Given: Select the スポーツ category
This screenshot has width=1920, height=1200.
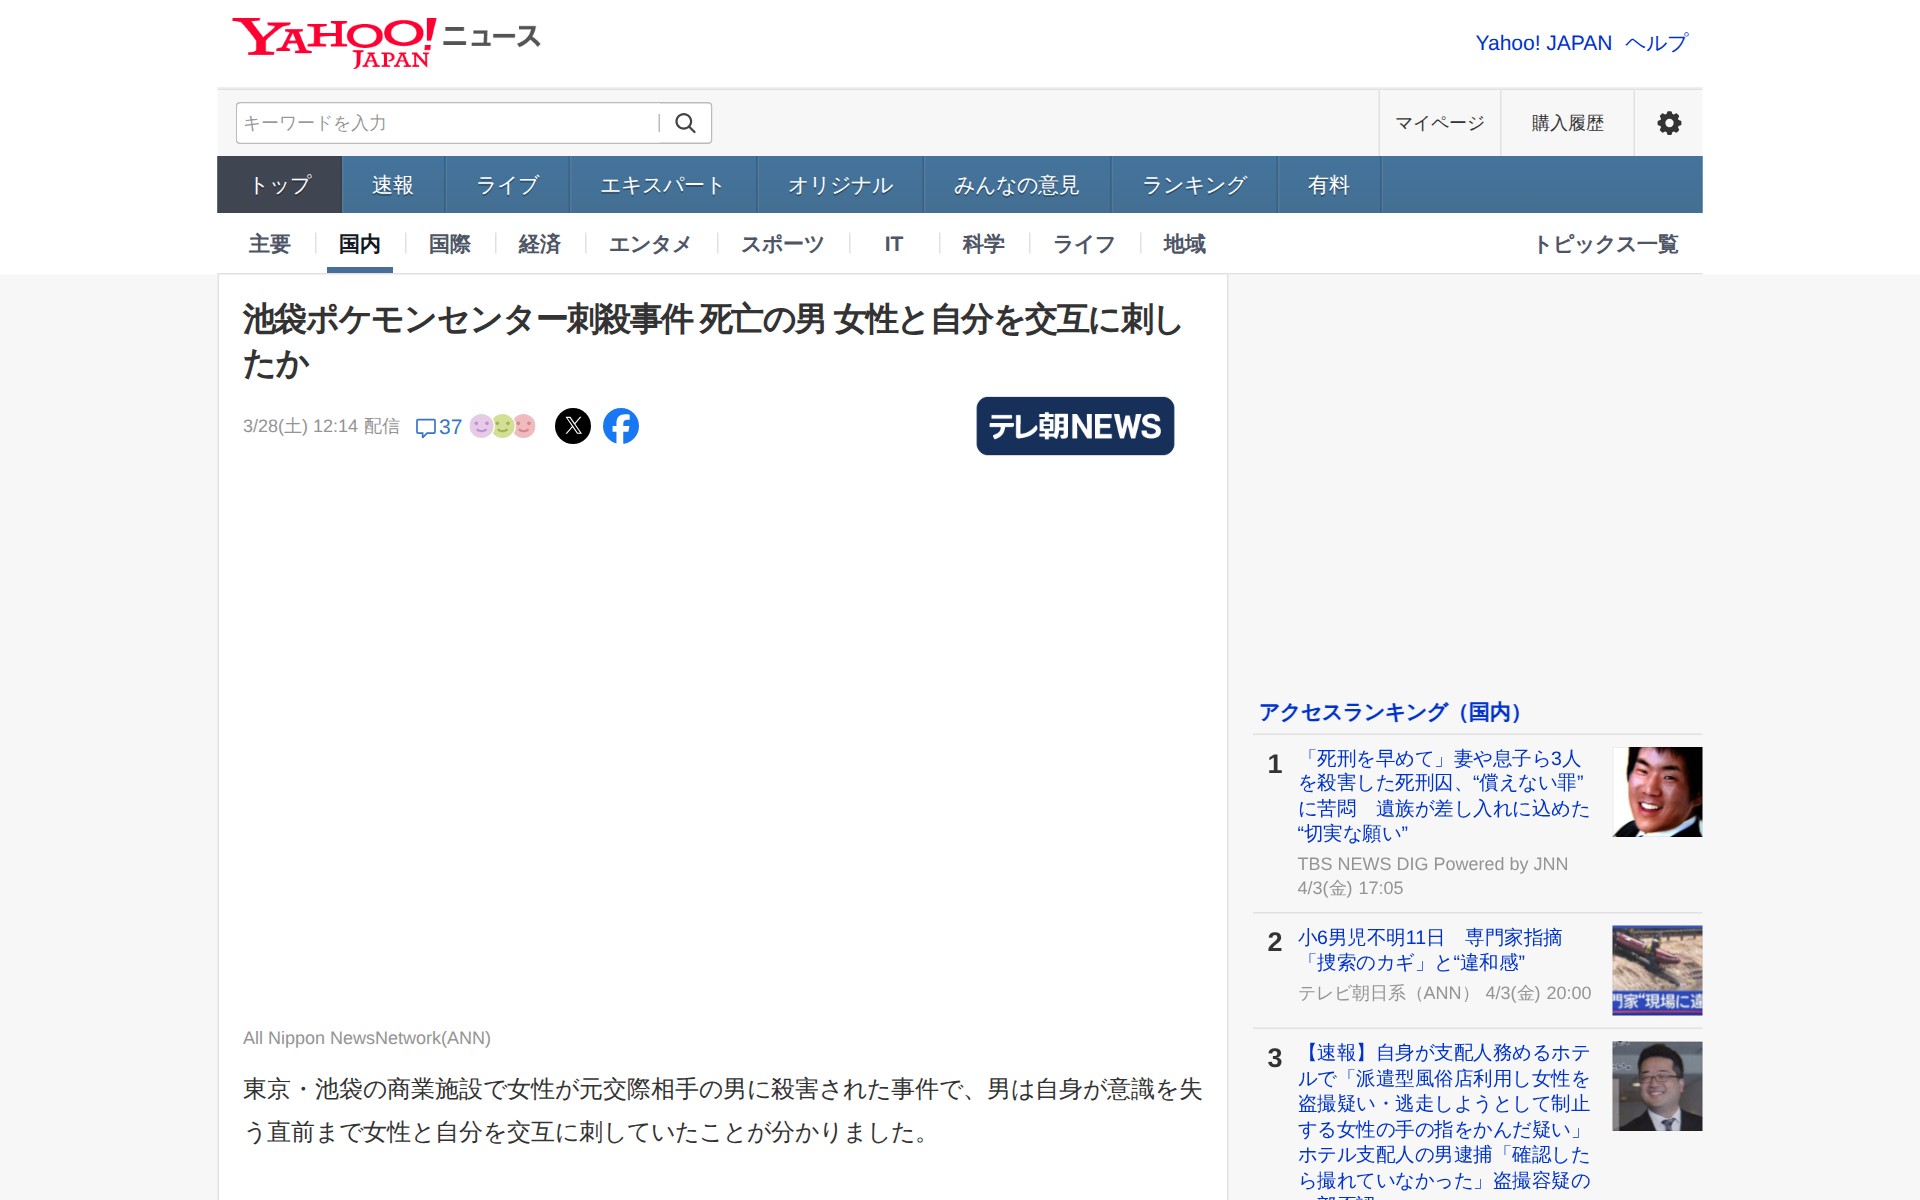Looking at the screenshot, I should pyautogui.click(x=782, y=244).
